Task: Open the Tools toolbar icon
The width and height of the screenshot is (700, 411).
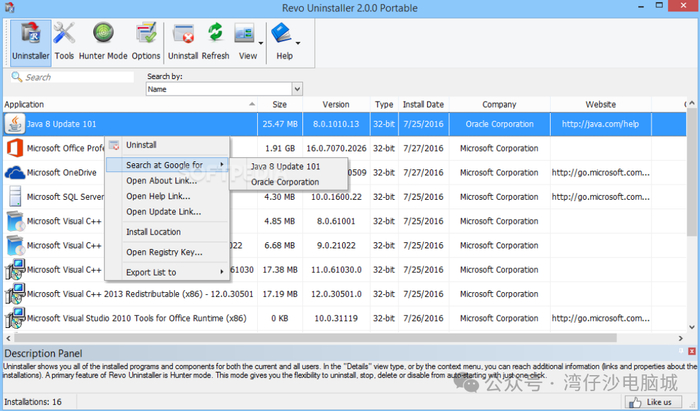Action: [x=64, y=42]
